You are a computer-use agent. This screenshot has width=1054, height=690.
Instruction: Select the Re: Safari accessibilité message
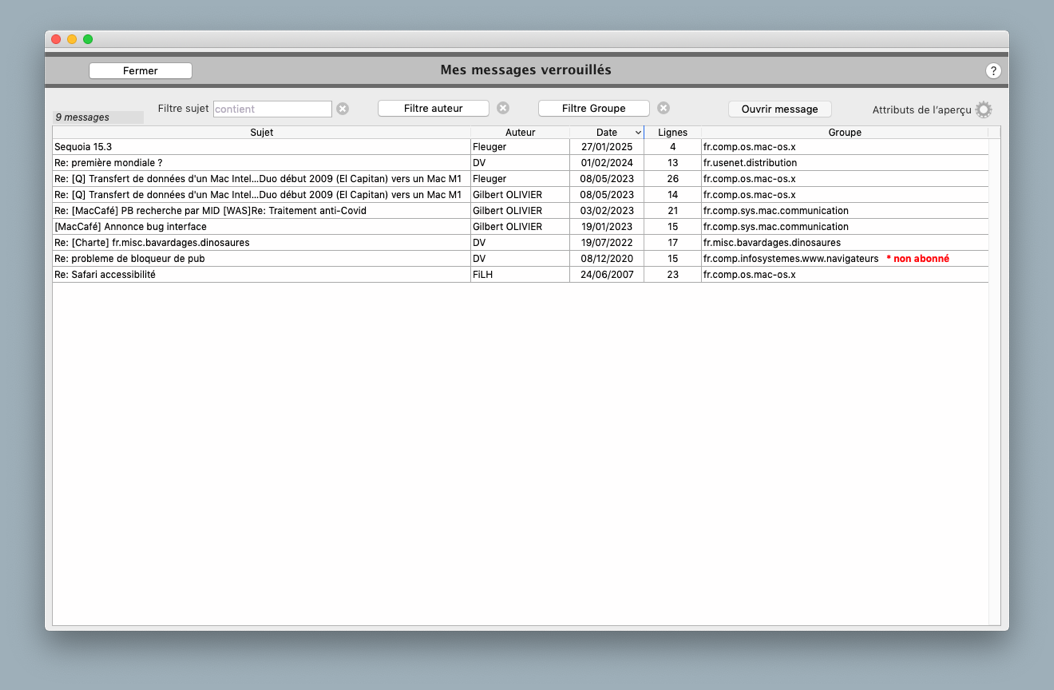(260, 275)
